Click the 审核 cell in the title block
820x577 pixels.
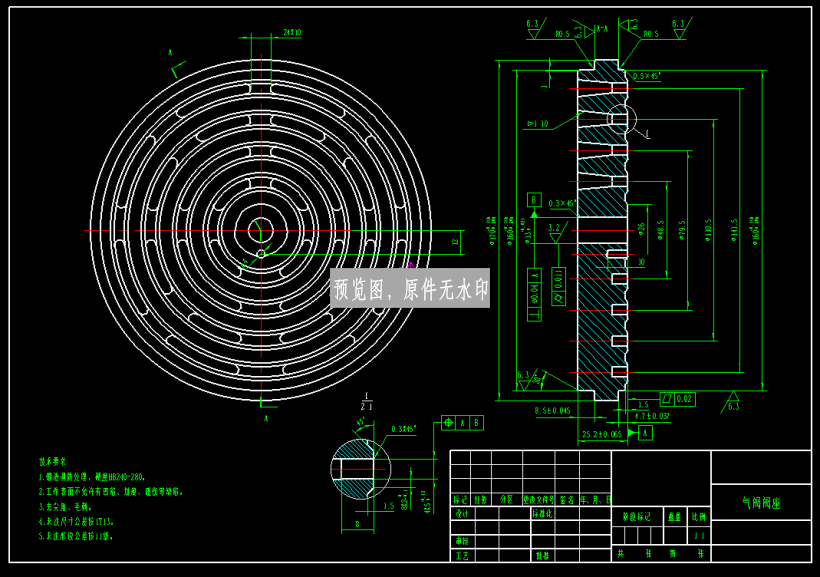(x=462, y=541)
